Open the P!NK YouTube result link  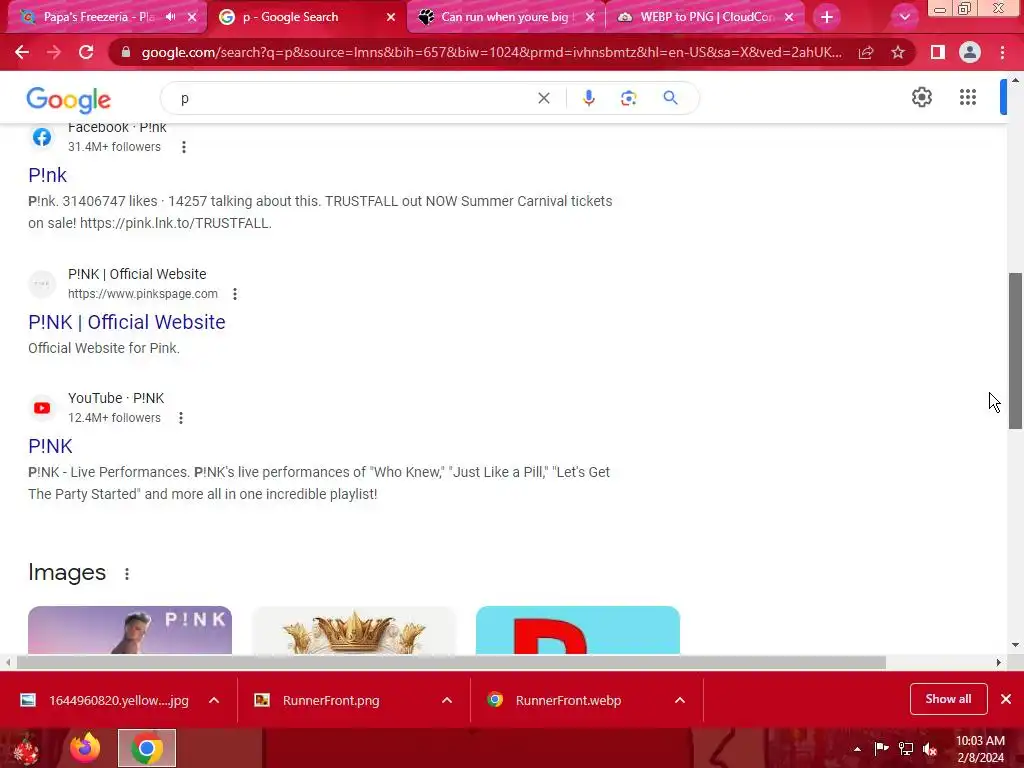pyautogui.click(x=50, y=446)
